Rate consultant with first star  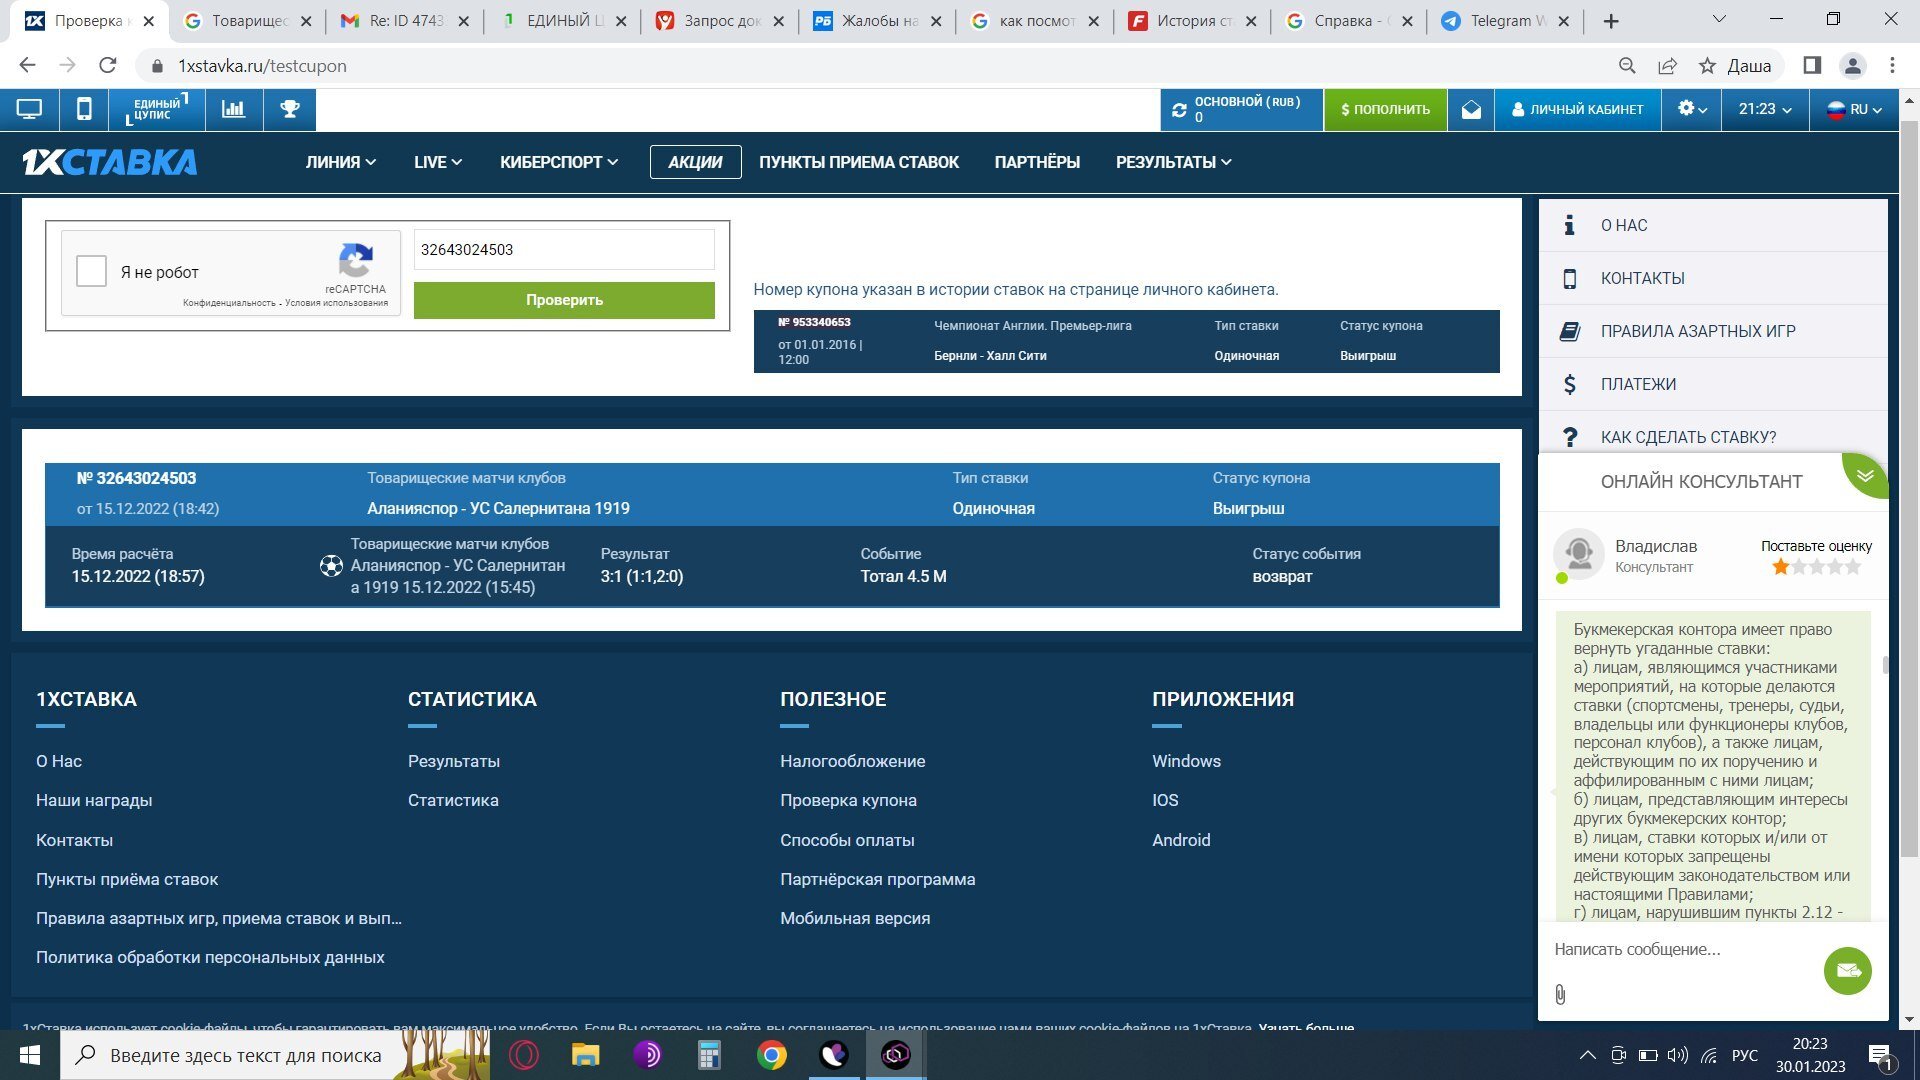click(x=1780, y=567)
